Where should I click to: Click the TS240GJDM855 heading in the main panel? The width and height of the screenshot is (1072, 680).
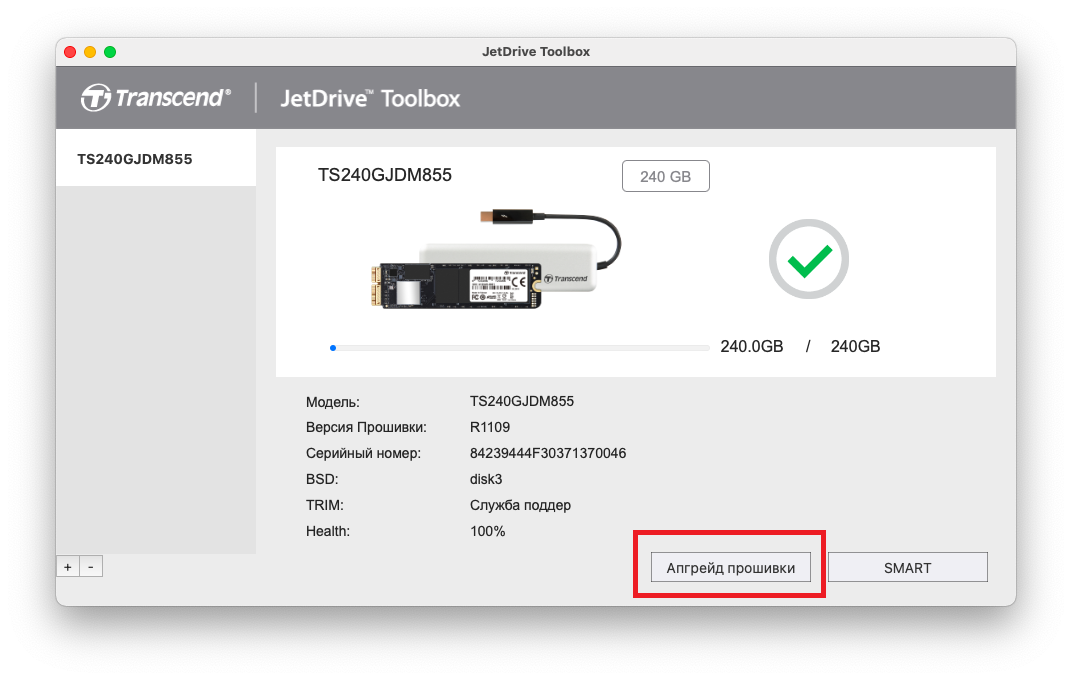tap(385, 175)
